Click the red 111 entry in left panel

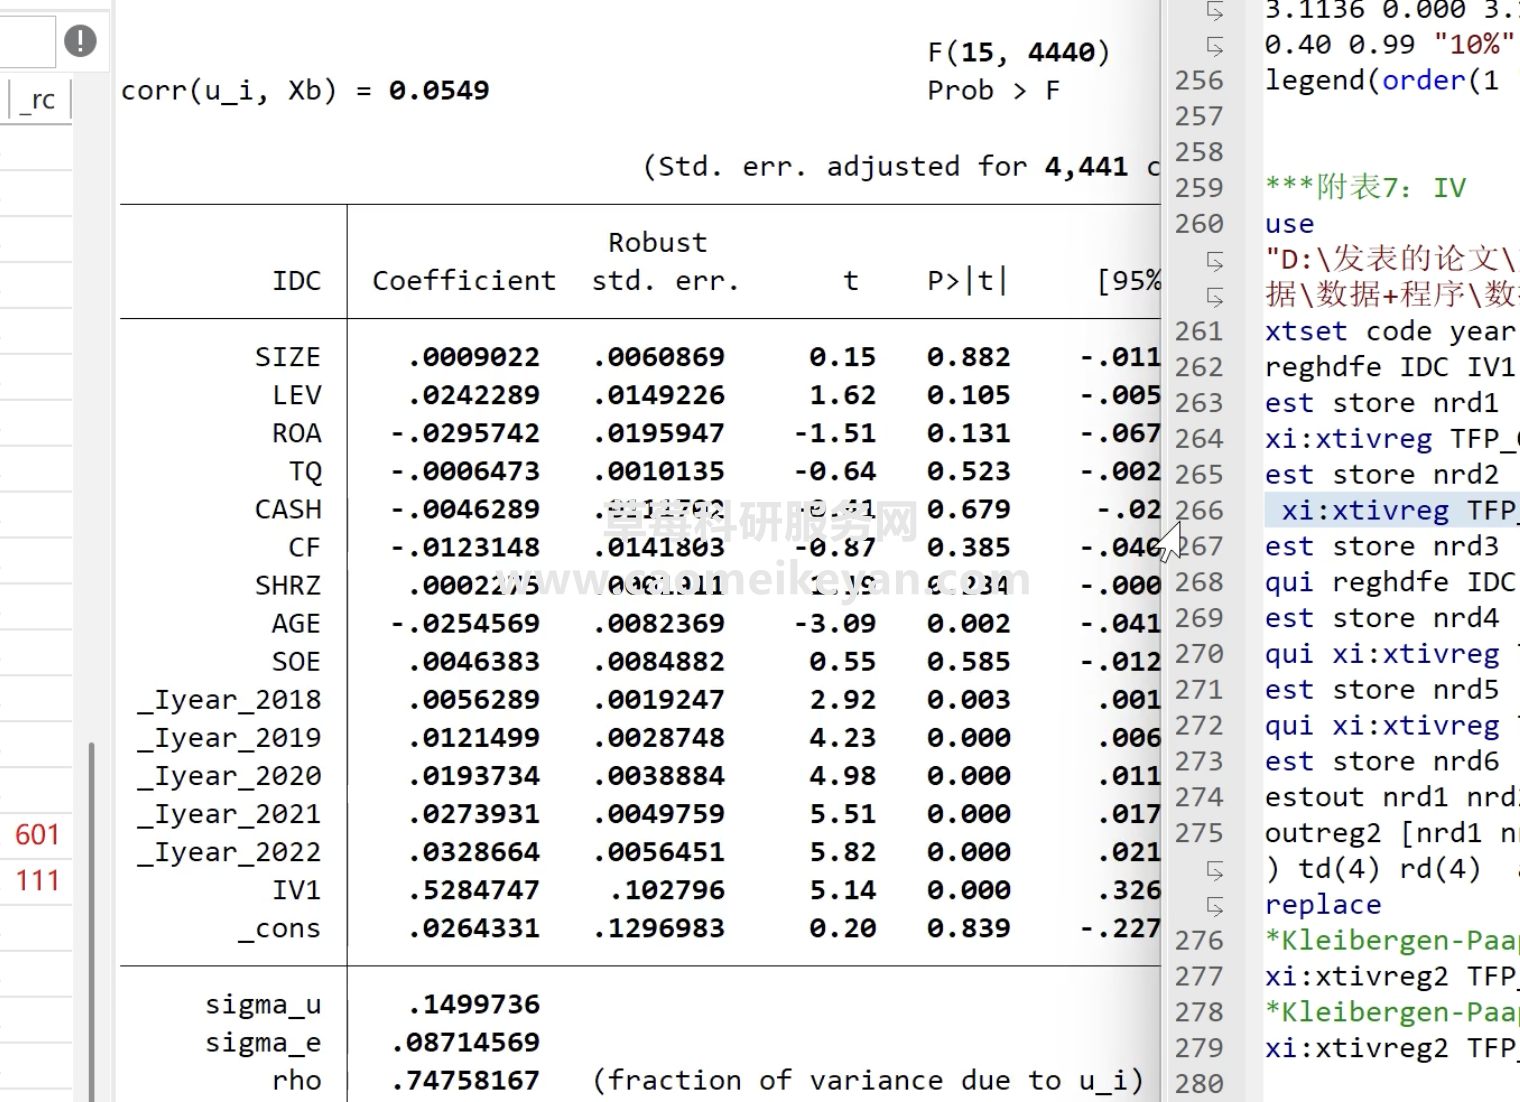pos(37,881)
